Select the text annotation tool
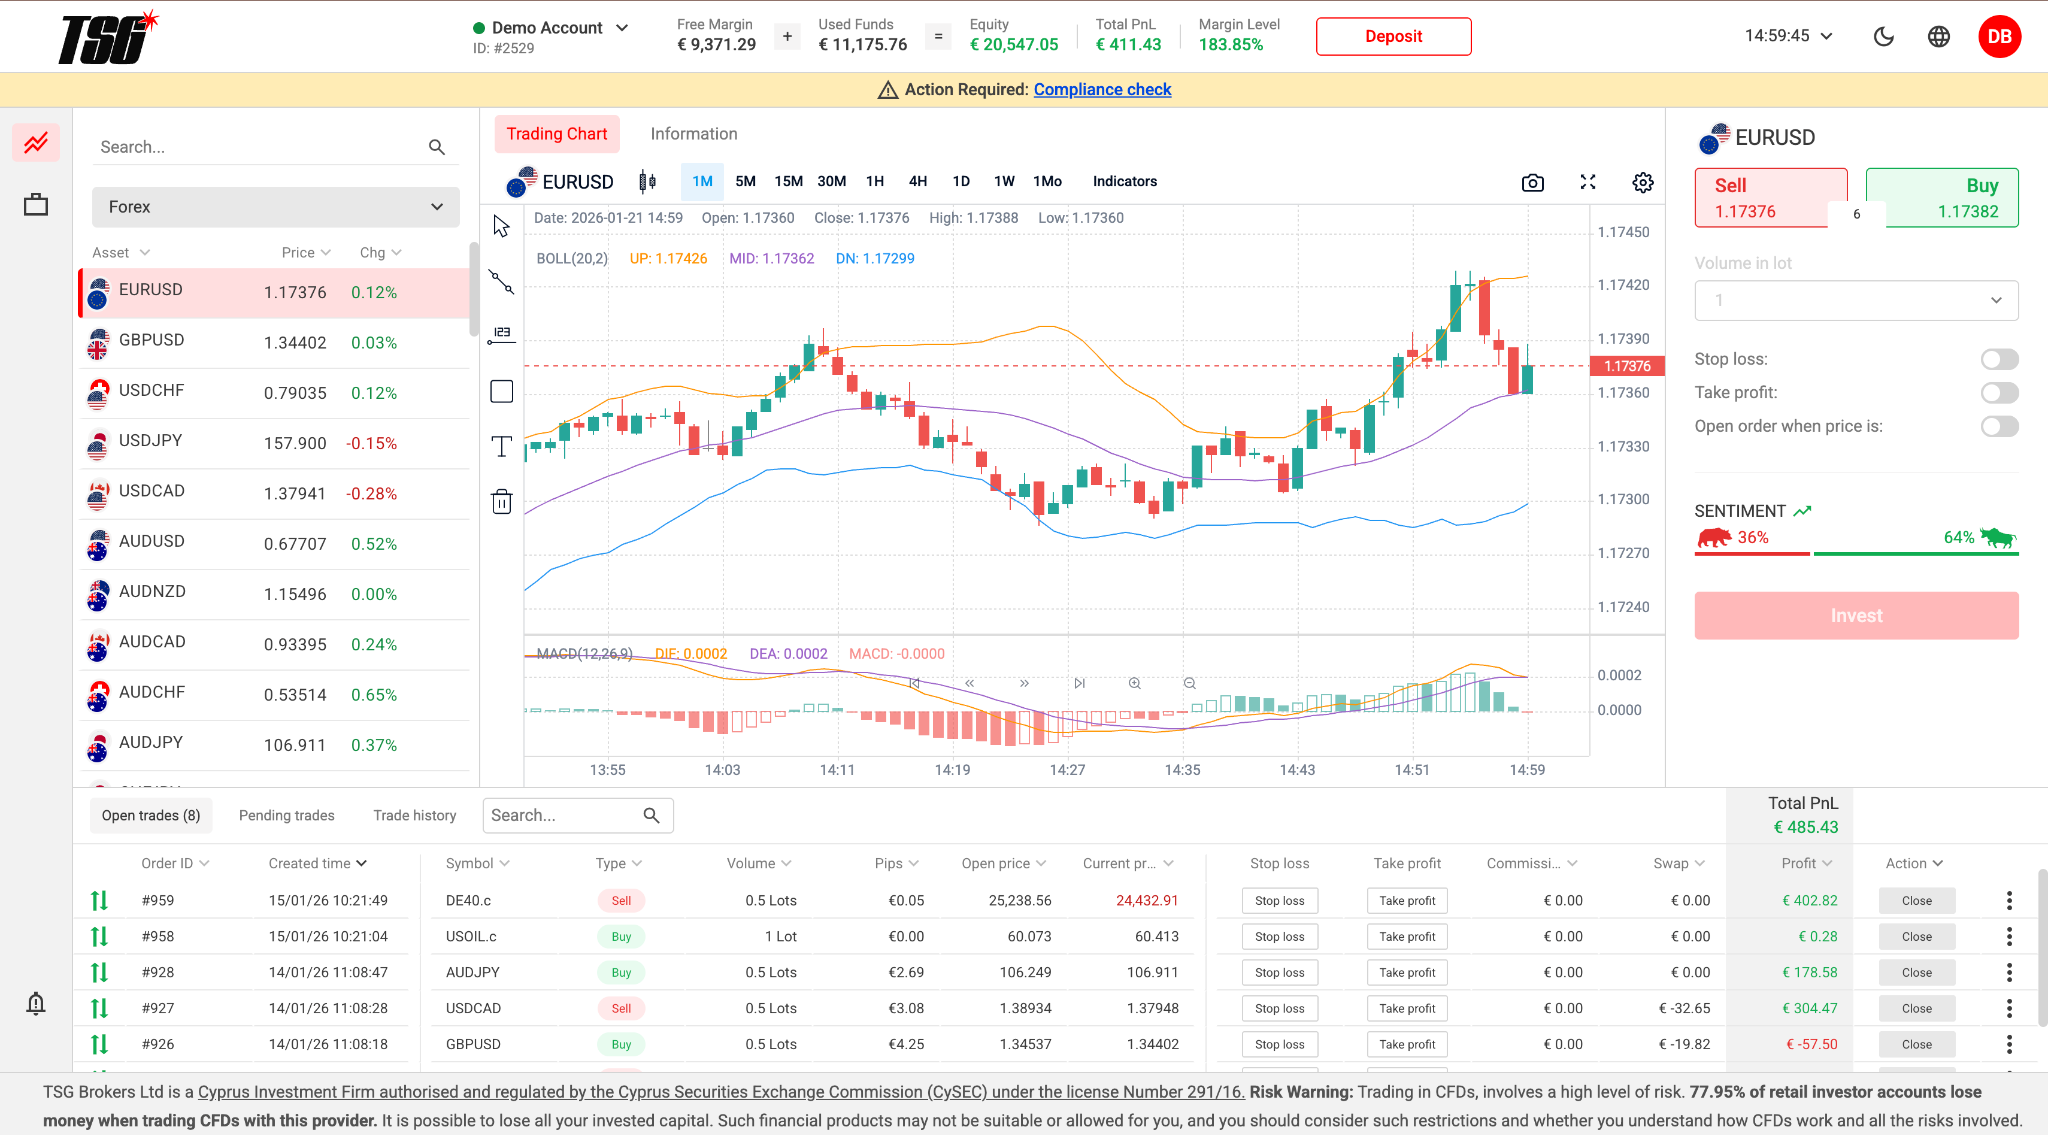 point(502,446)
